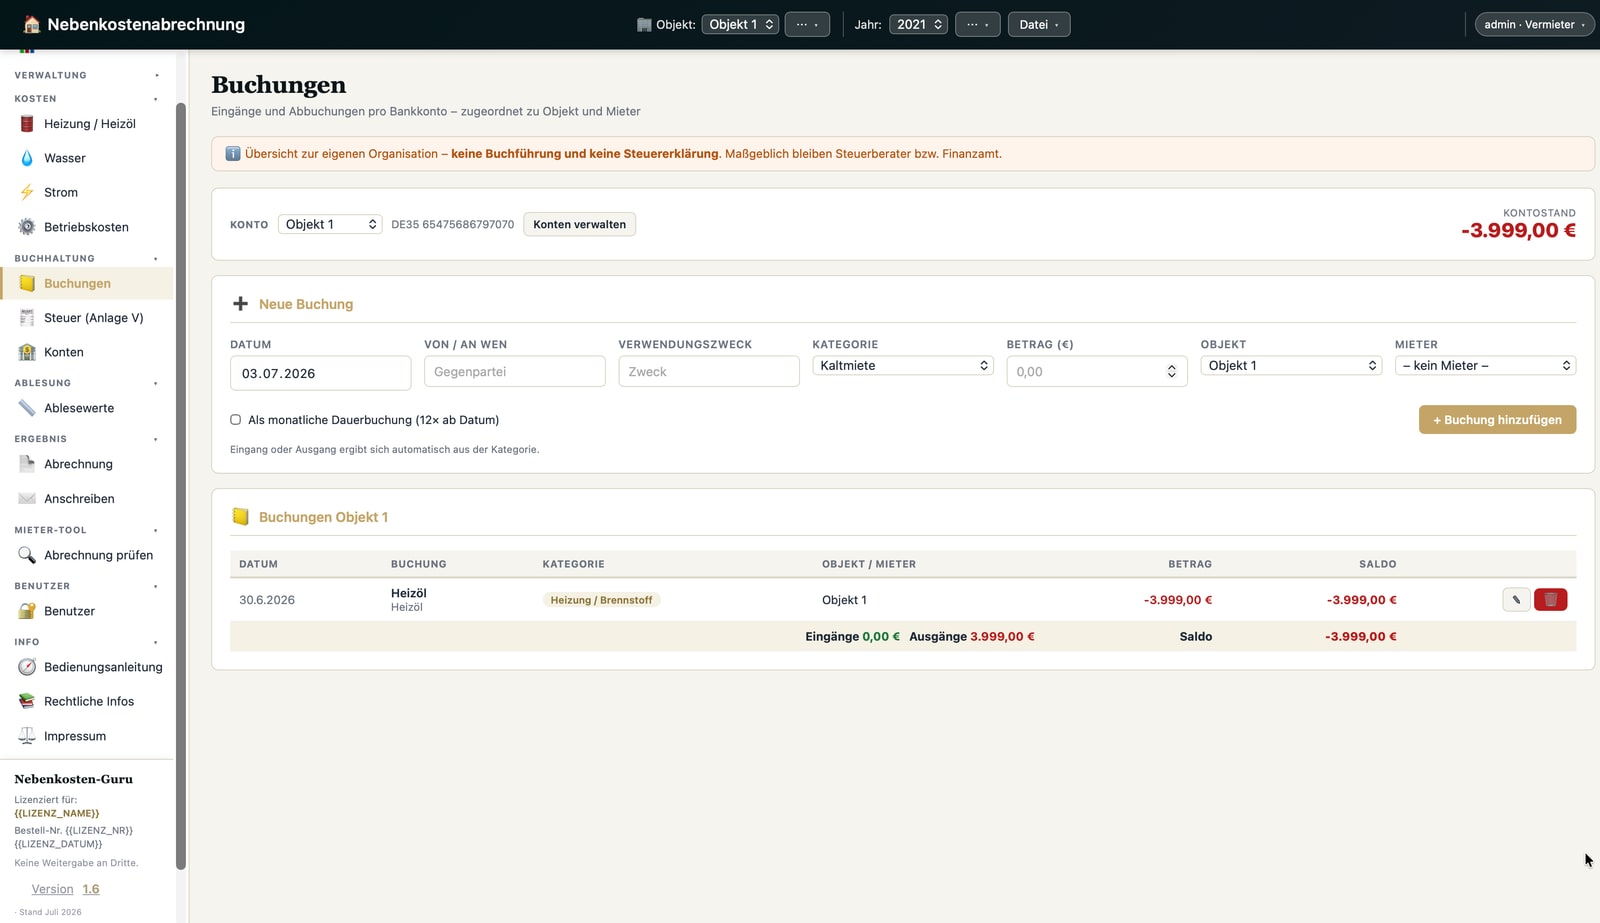Click the Steuer (Anlage V) form icon
1600x923 pixels.
[27, 318]
